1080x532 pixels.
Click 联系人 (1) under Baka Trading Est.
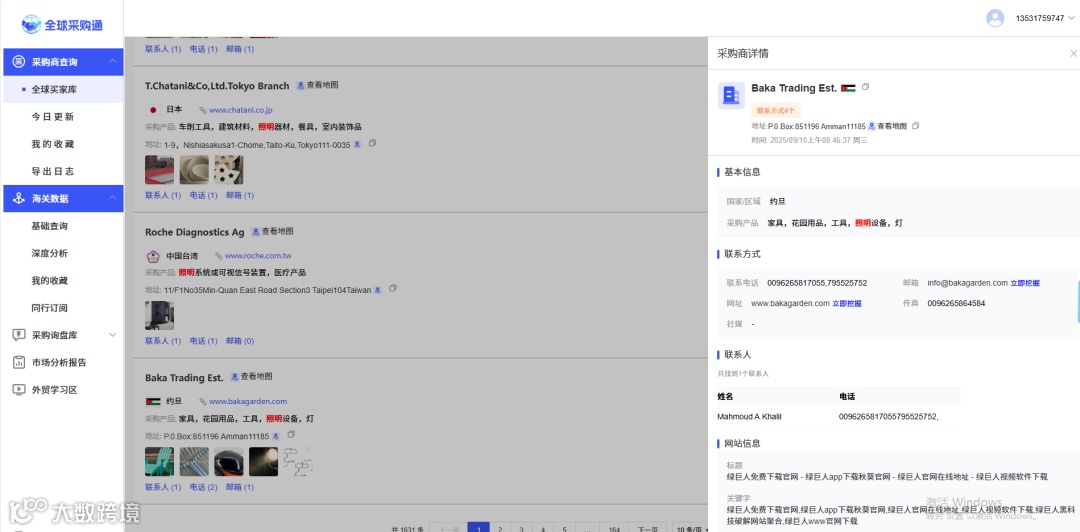pyautogui.click(x=163, y=487)
